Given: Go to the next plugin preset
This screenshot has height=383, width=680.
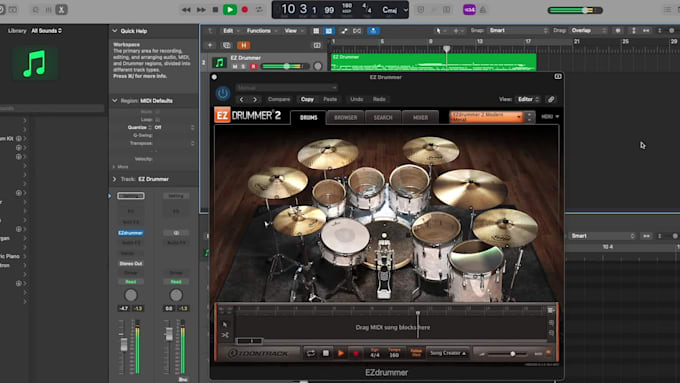Looking at the screenshot, I should click(x=255, y=99).
